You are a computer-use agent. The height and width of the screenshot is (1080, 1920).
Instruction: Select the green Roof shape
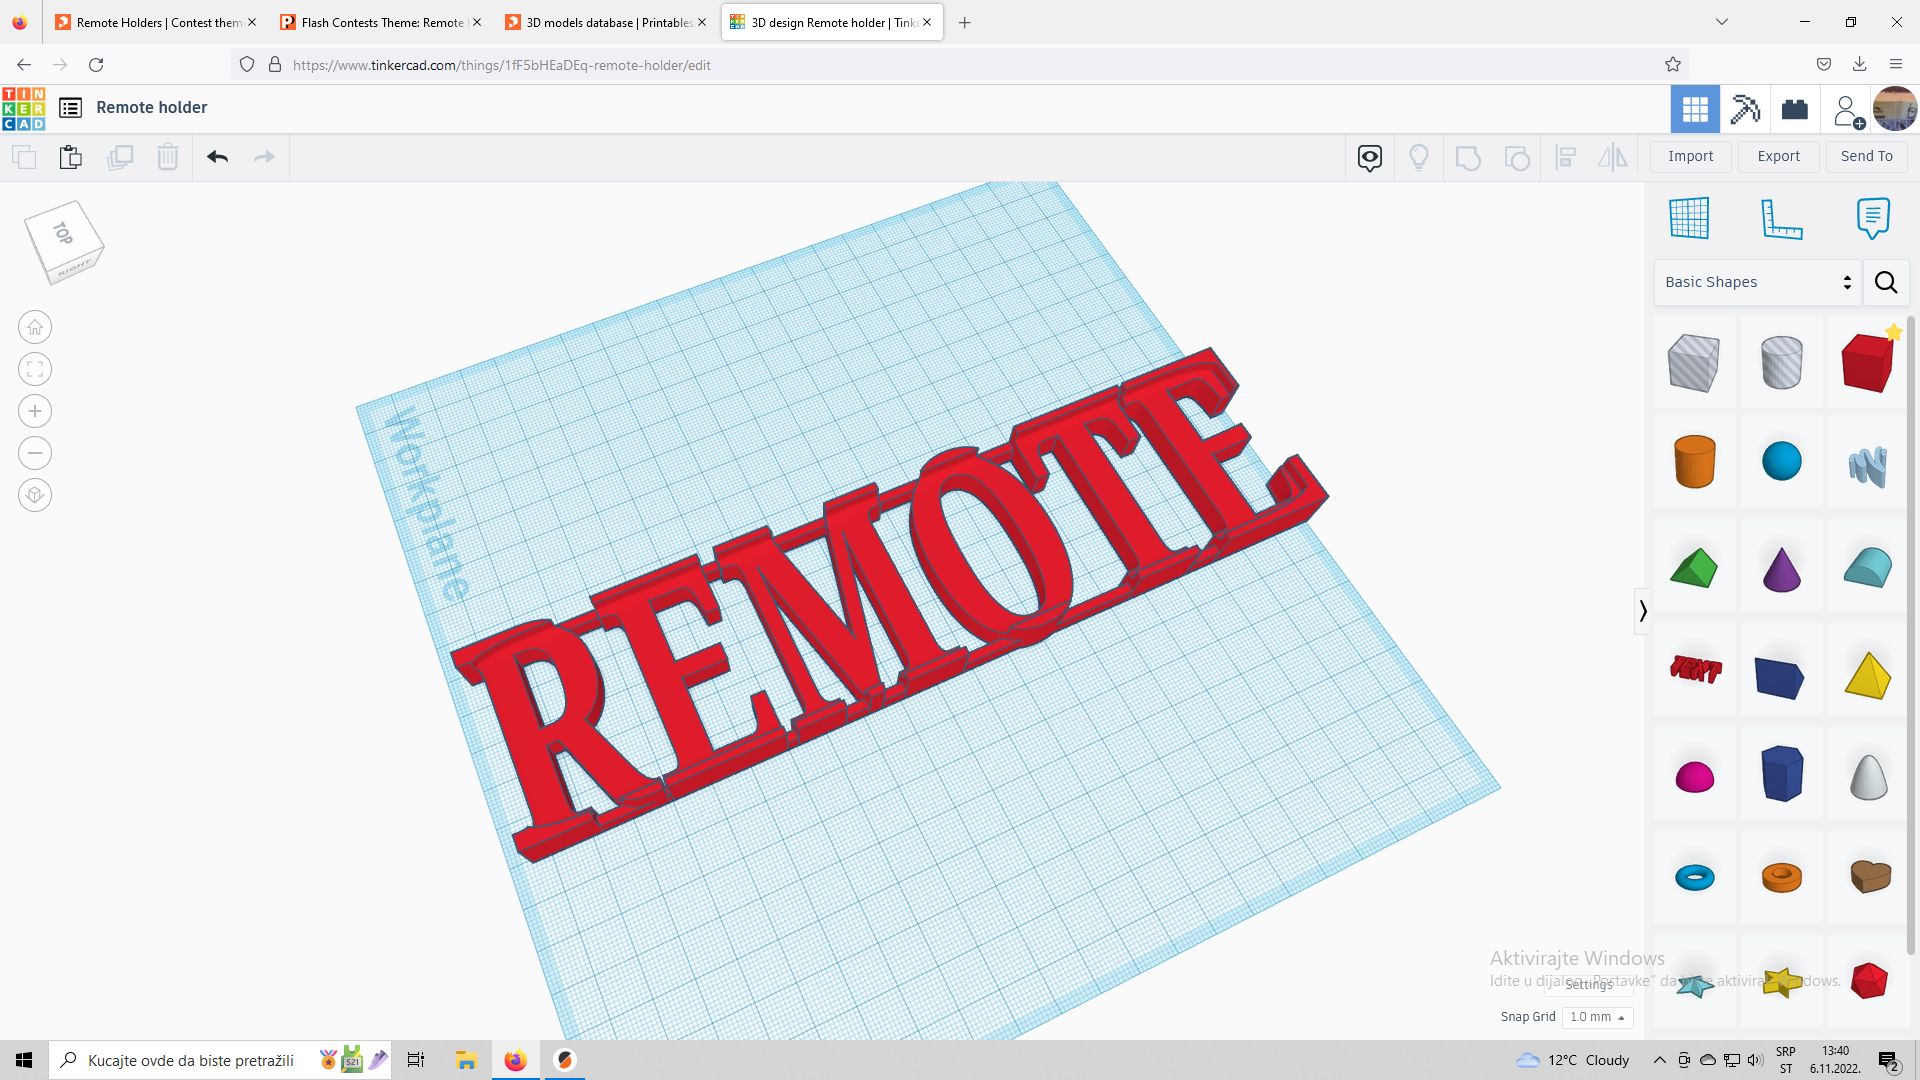tap(1694, 565)
